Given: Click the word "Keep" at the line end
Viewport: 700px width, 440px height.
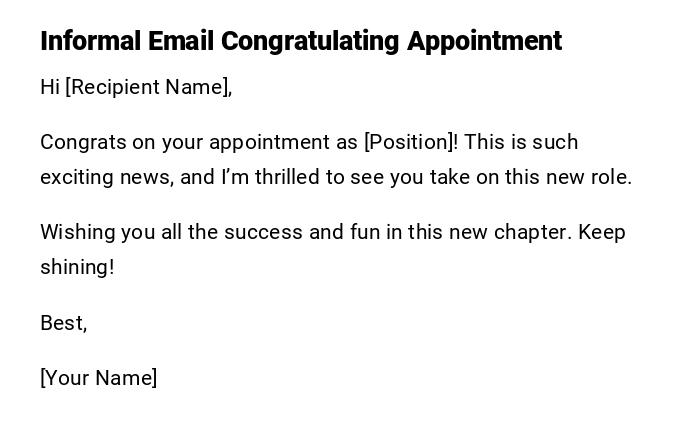Looking at the screenshot, I should pyautogui.click(x=602, y=232).
